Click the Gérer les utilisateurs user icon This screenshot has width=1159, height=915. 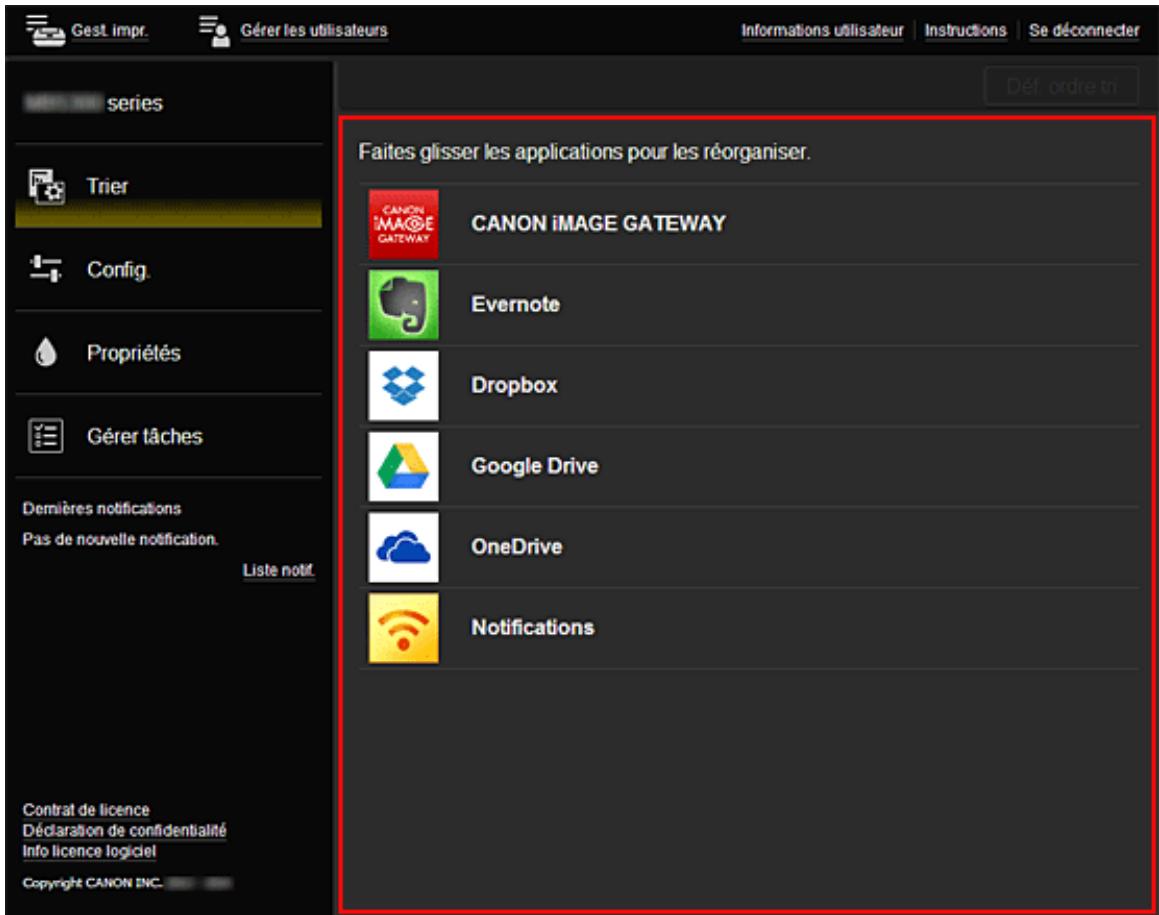click(214, 30)
